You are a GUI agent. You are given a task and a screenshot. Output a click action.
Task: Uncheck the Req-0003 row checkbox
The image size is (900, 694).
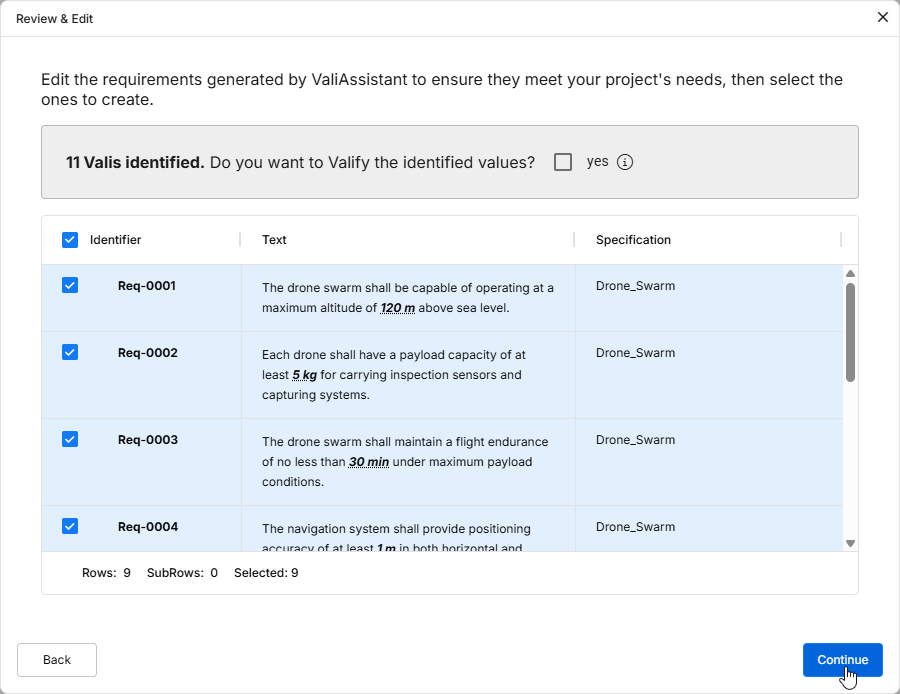70,439
